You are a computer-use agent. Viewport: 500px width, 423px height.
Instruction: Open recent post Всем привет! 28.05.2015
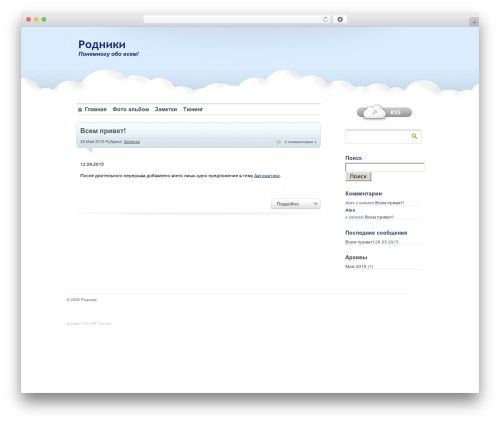372,242
